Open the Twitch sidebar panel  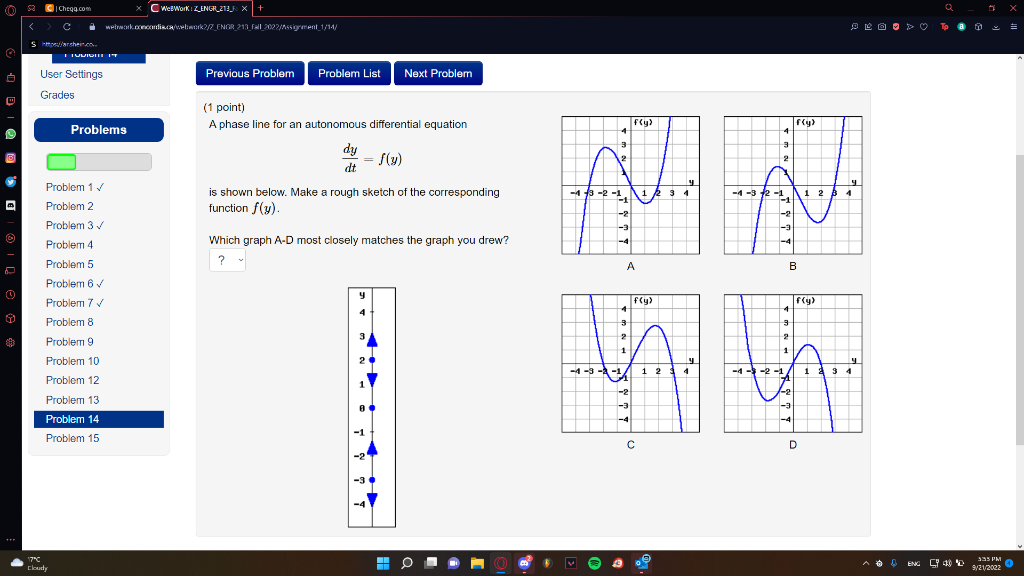[10, 101]
